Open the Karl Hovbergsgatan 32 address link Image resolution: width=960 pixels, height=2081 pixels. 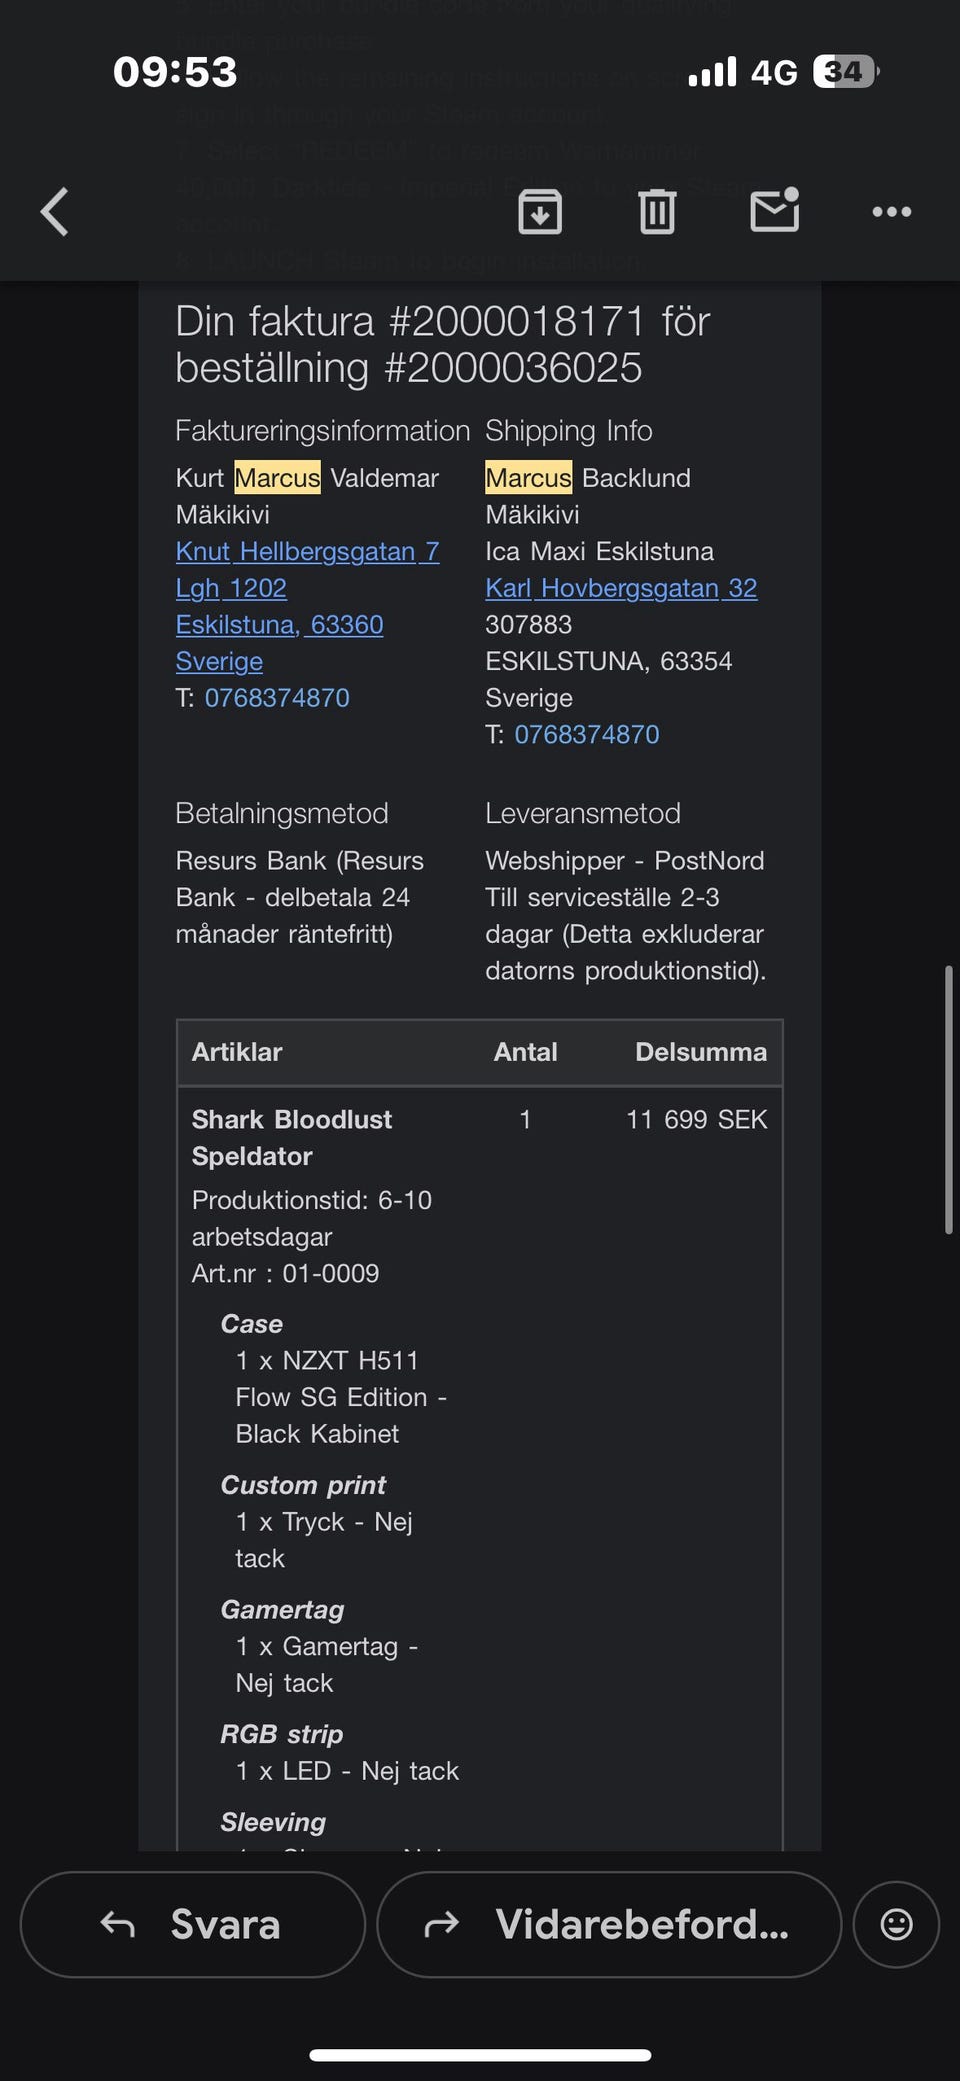[622, 588]
